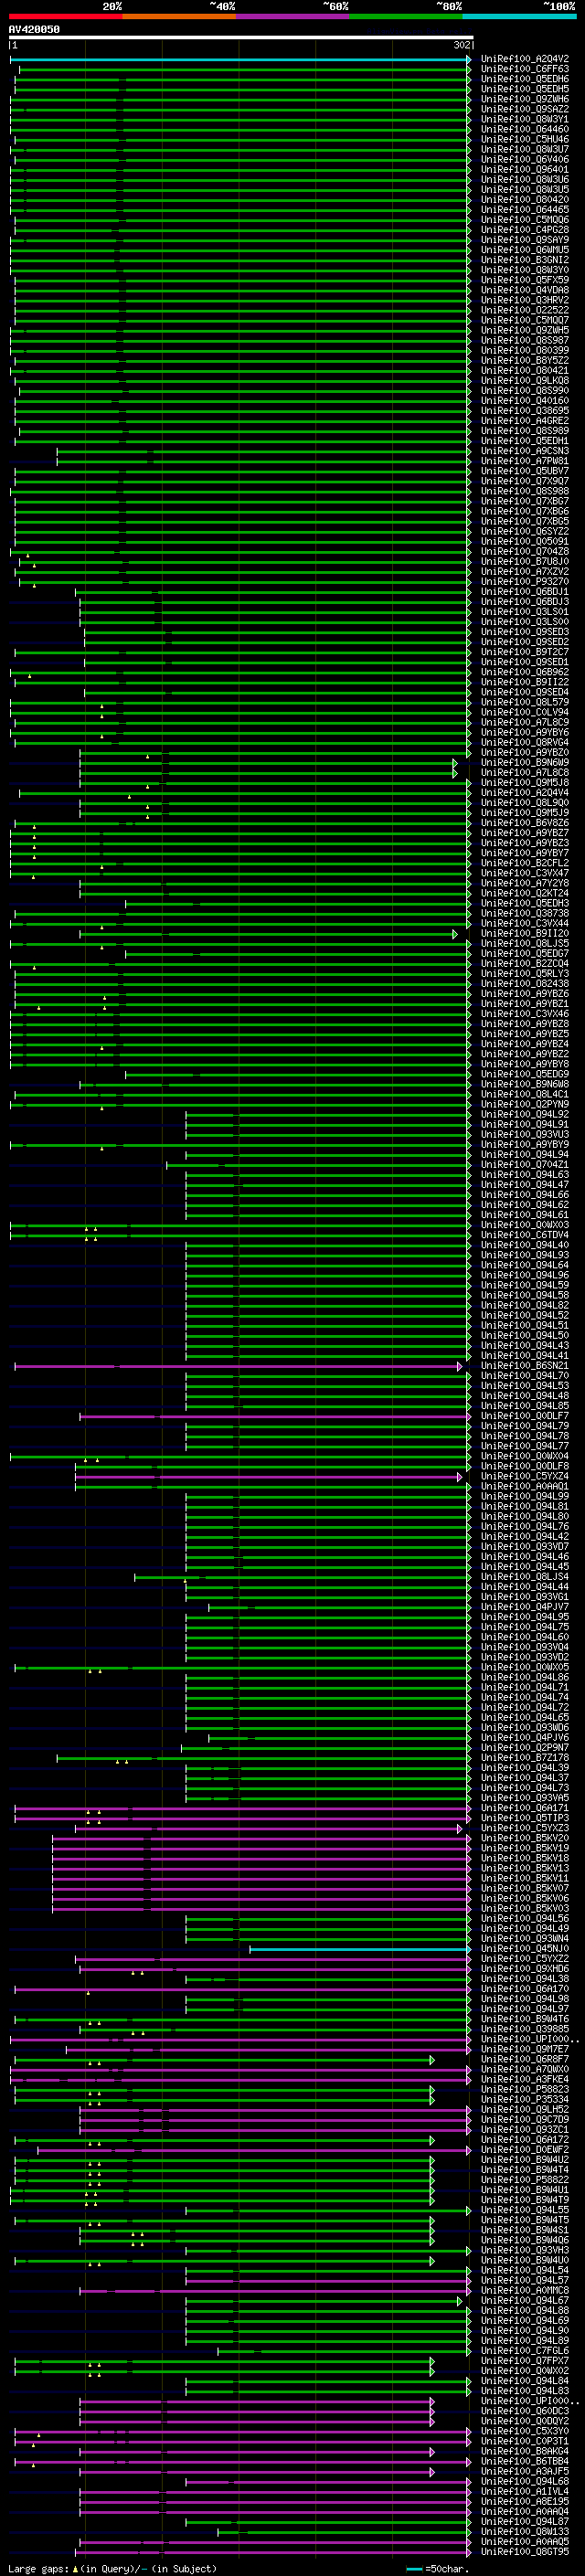Select the UniRef100_Q0DLF7 label
This screenshot has width=585, height=2576.
click(525, 1416)
